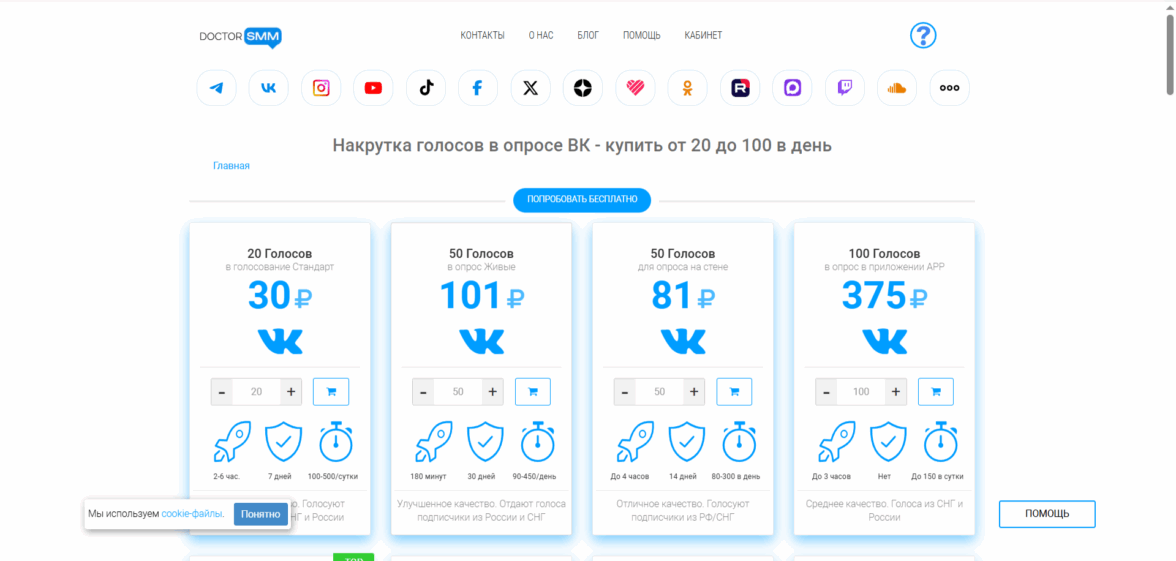Increase quantity on the 30₽ package
The image size is (1176, 561).
291,392
